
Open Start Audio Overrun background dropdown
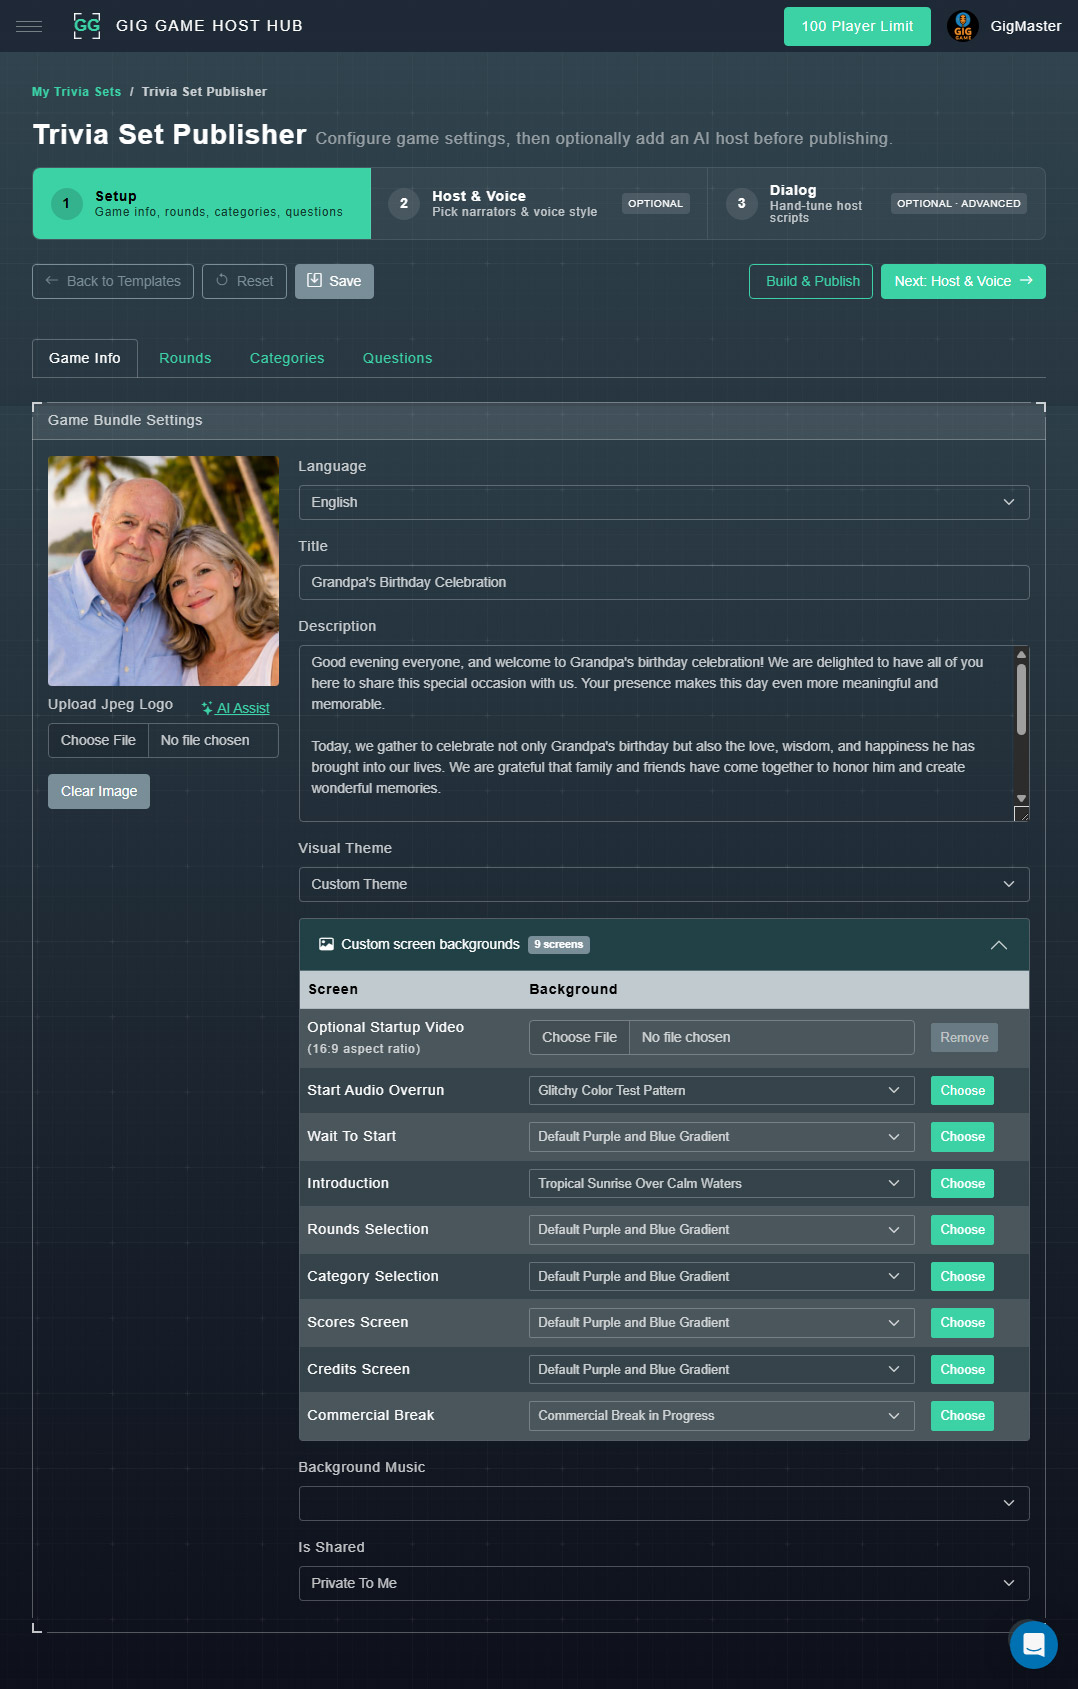(721, 1090)
